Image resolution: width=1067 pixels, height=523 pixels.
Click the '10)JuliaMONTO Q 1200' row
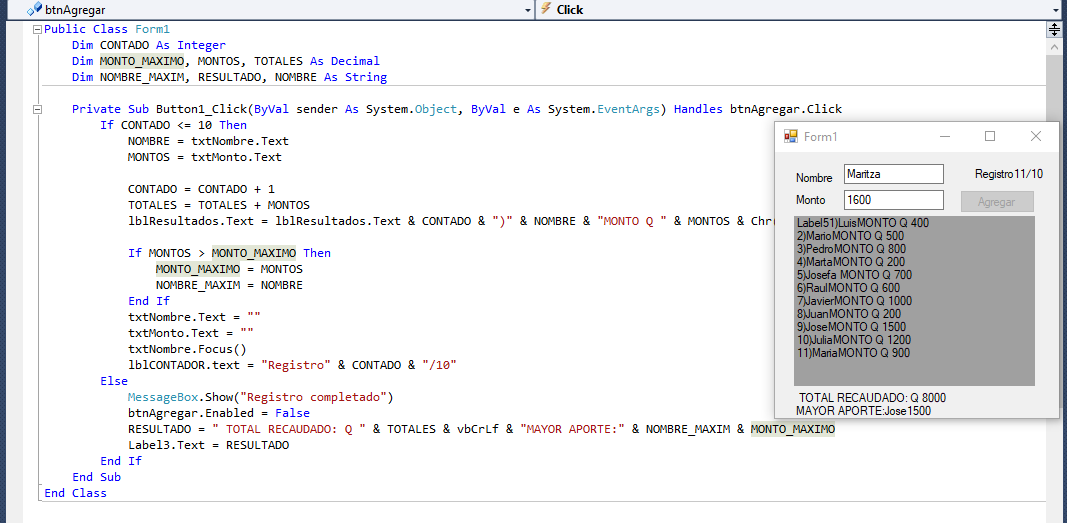tap(853, 339)
